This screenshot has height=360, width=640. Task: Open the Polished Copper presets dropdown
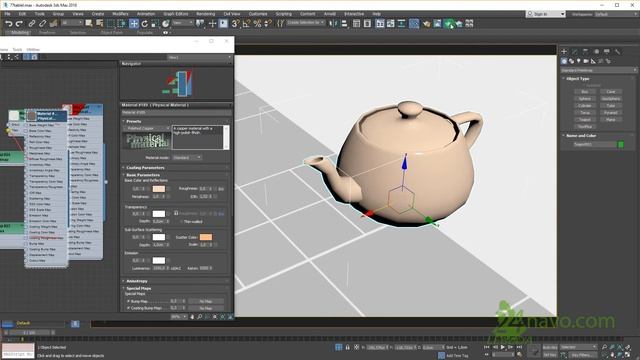[147, 128]
